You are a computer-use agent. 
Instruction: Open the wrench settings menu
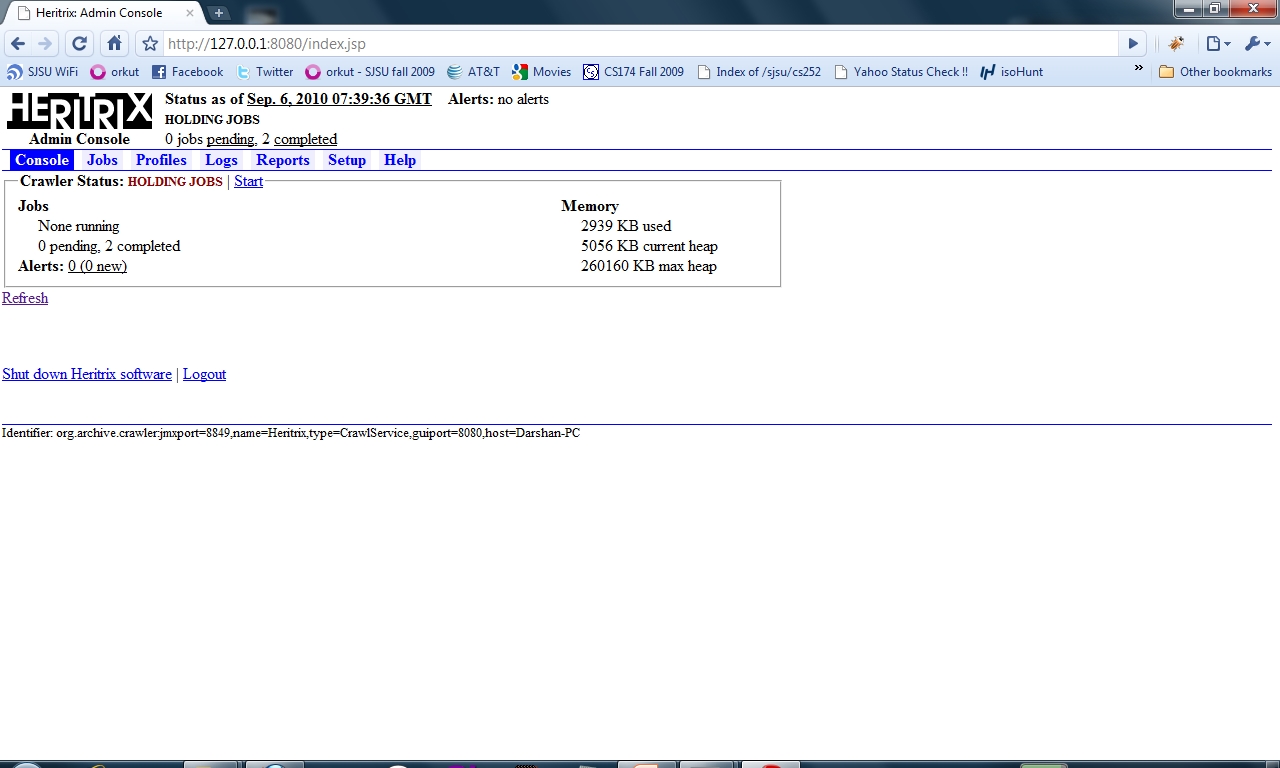[x=1257, y=44]
